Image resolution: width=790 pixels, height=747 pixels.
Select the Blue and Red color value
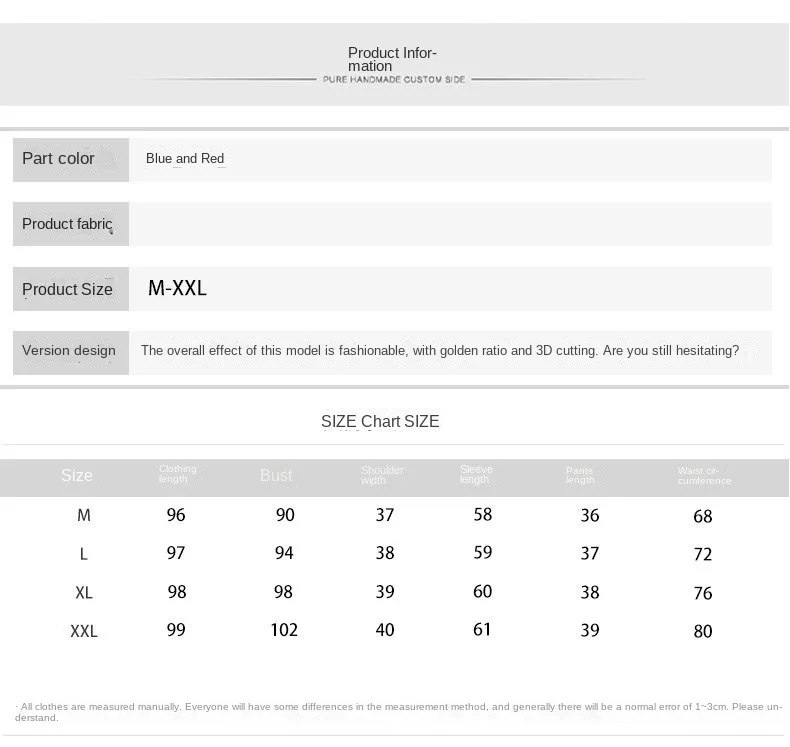[x=185, y=159]
